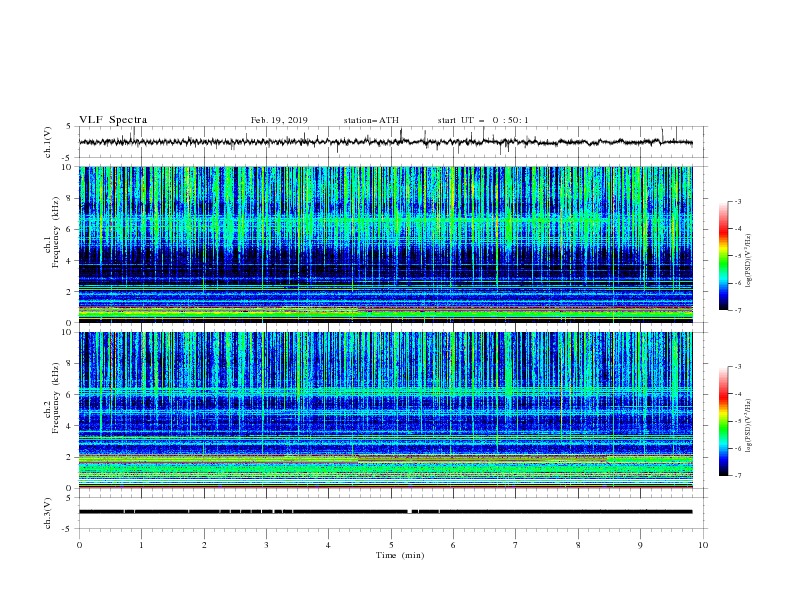Viewport: 792px width, 612px height.
Task: Click the log(PSD) label beside ch.2 color bar
Action: coord(748,426)
